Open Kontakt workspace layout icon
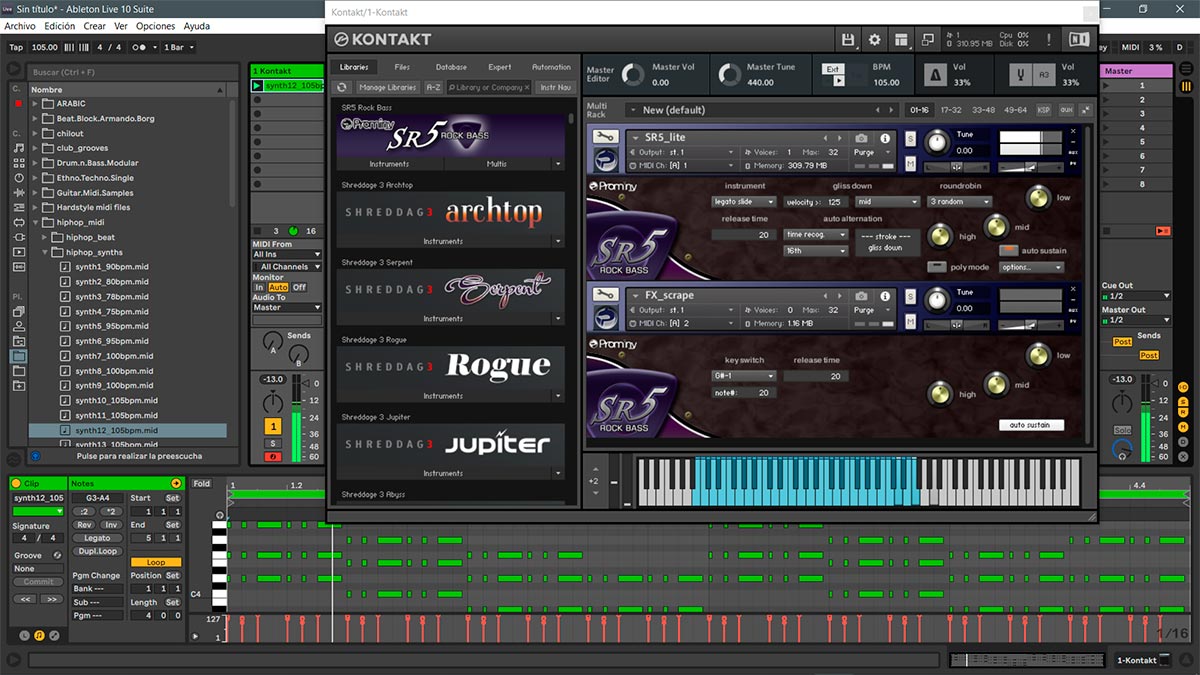Image resolution: width=1200 pixels, height=675 pixels. click(x=901, y=39)
